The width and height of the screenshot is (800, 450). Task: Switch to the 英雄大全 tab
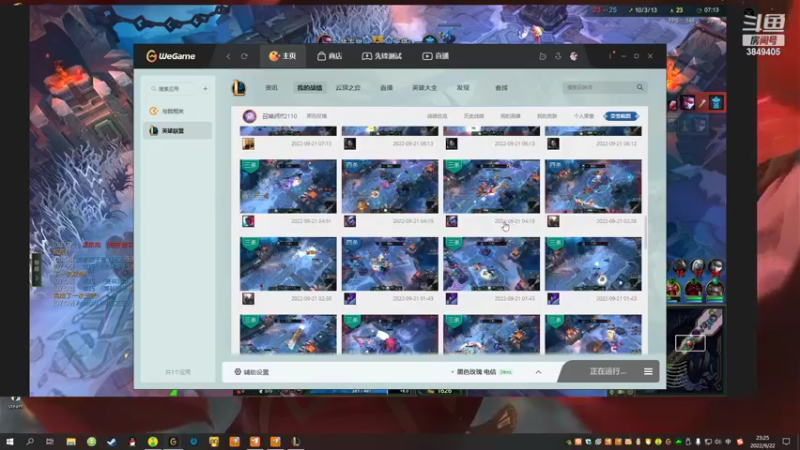424,88
